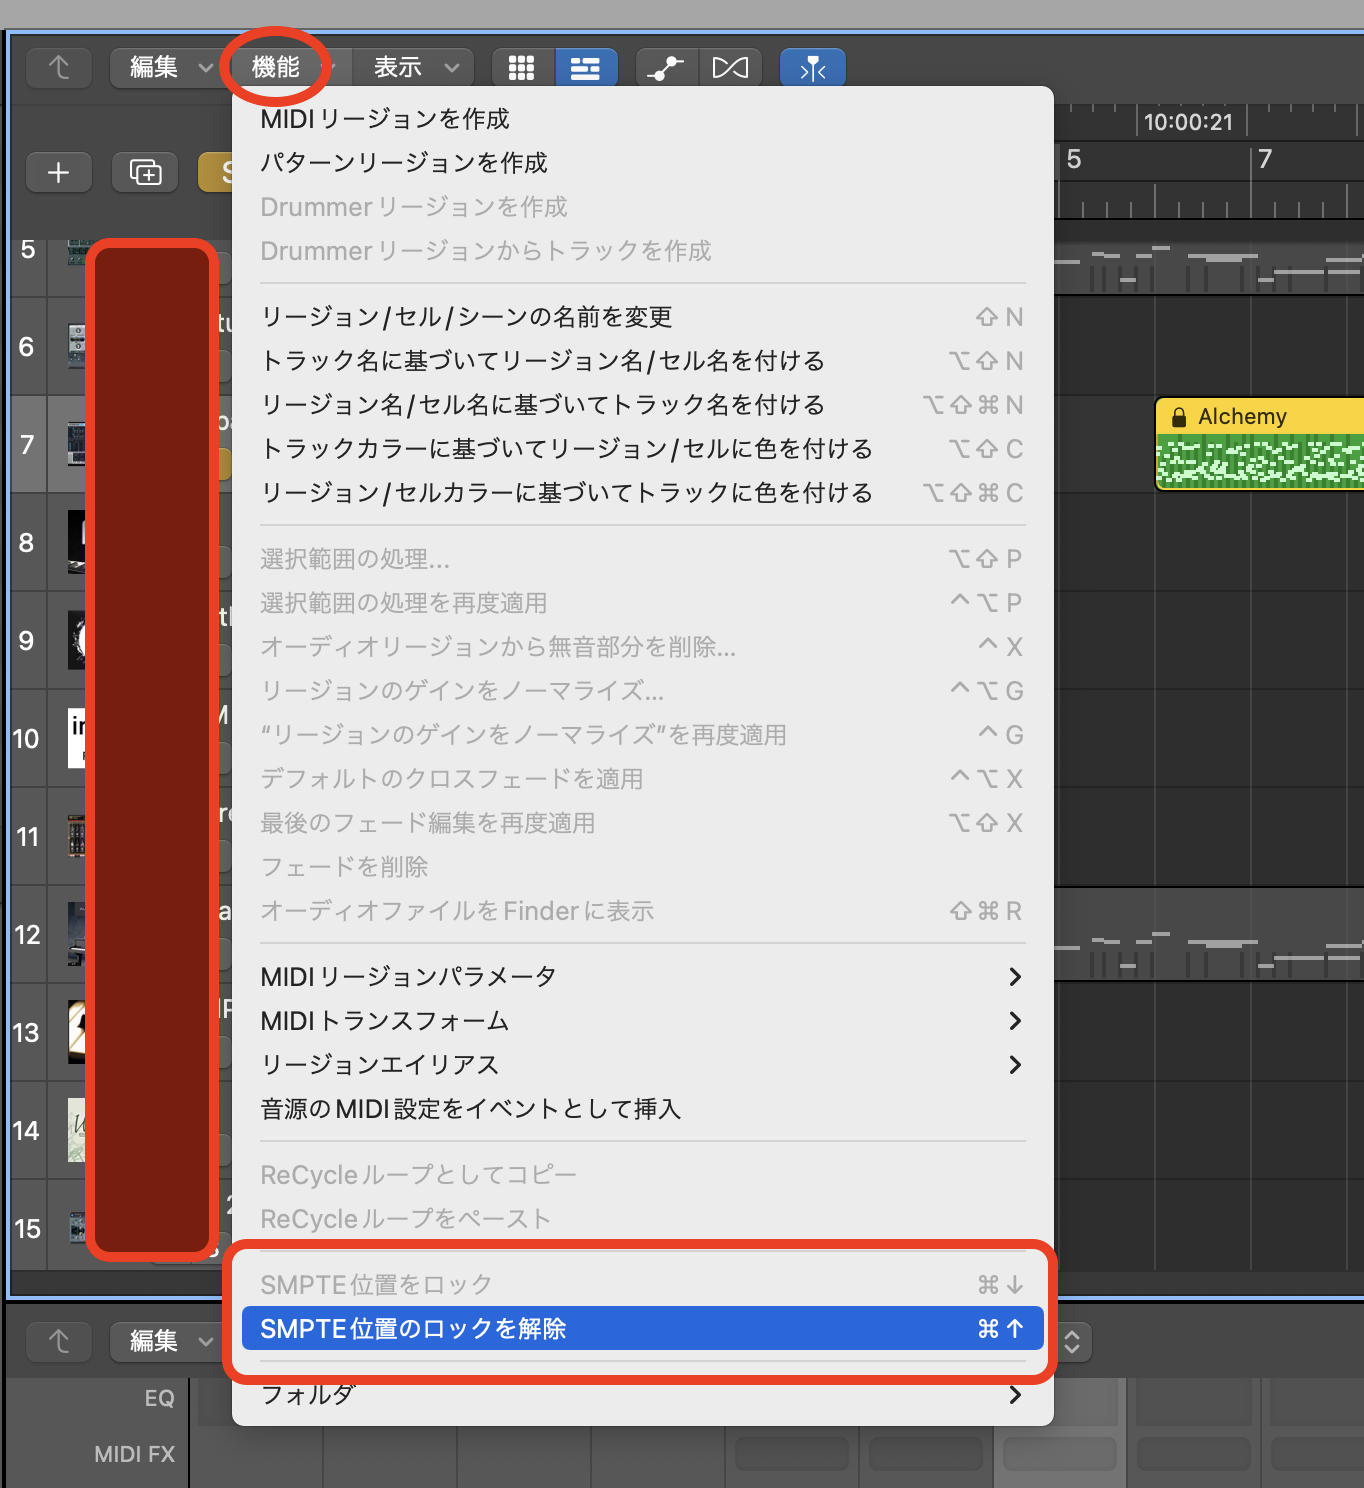Click the 機能 menu button

pyautogui.click(x=276, y=68)
